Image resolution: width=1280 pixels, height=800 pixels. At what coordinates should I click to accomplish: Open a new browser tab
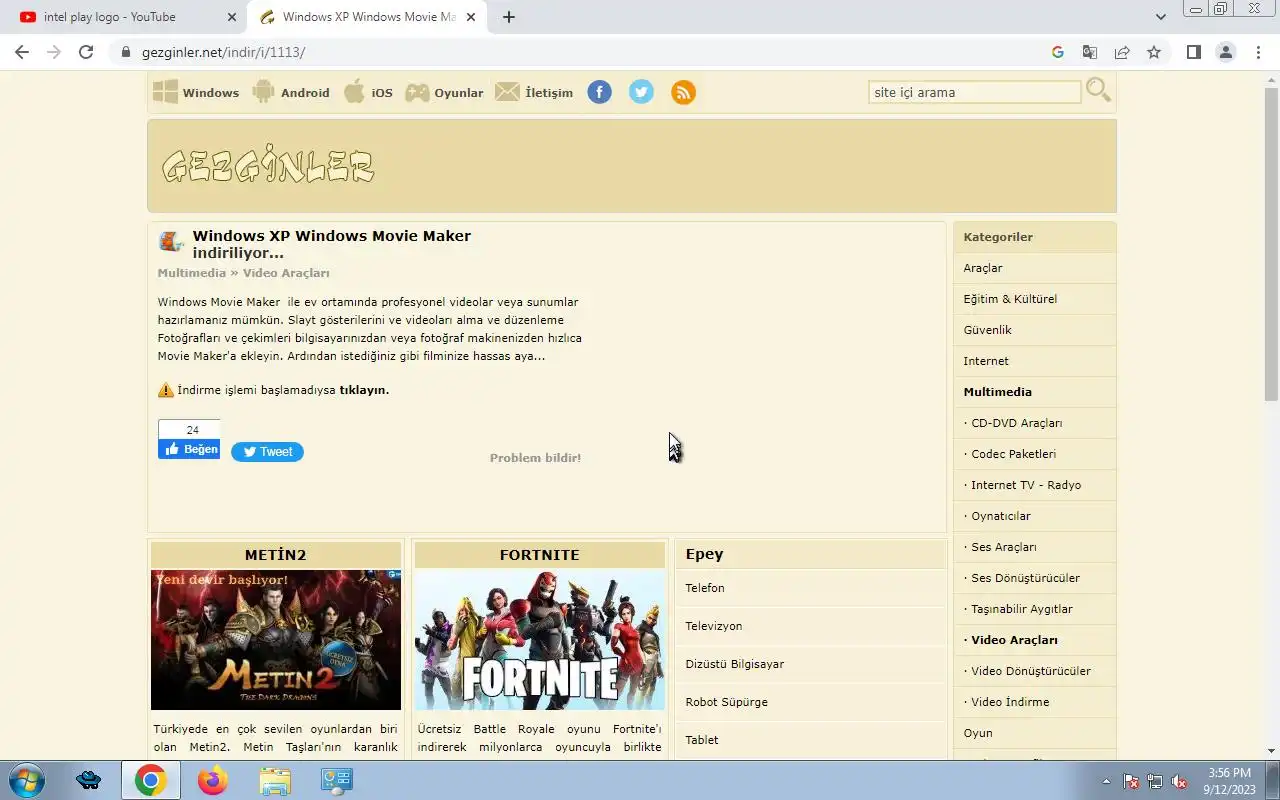click(508, 17)
